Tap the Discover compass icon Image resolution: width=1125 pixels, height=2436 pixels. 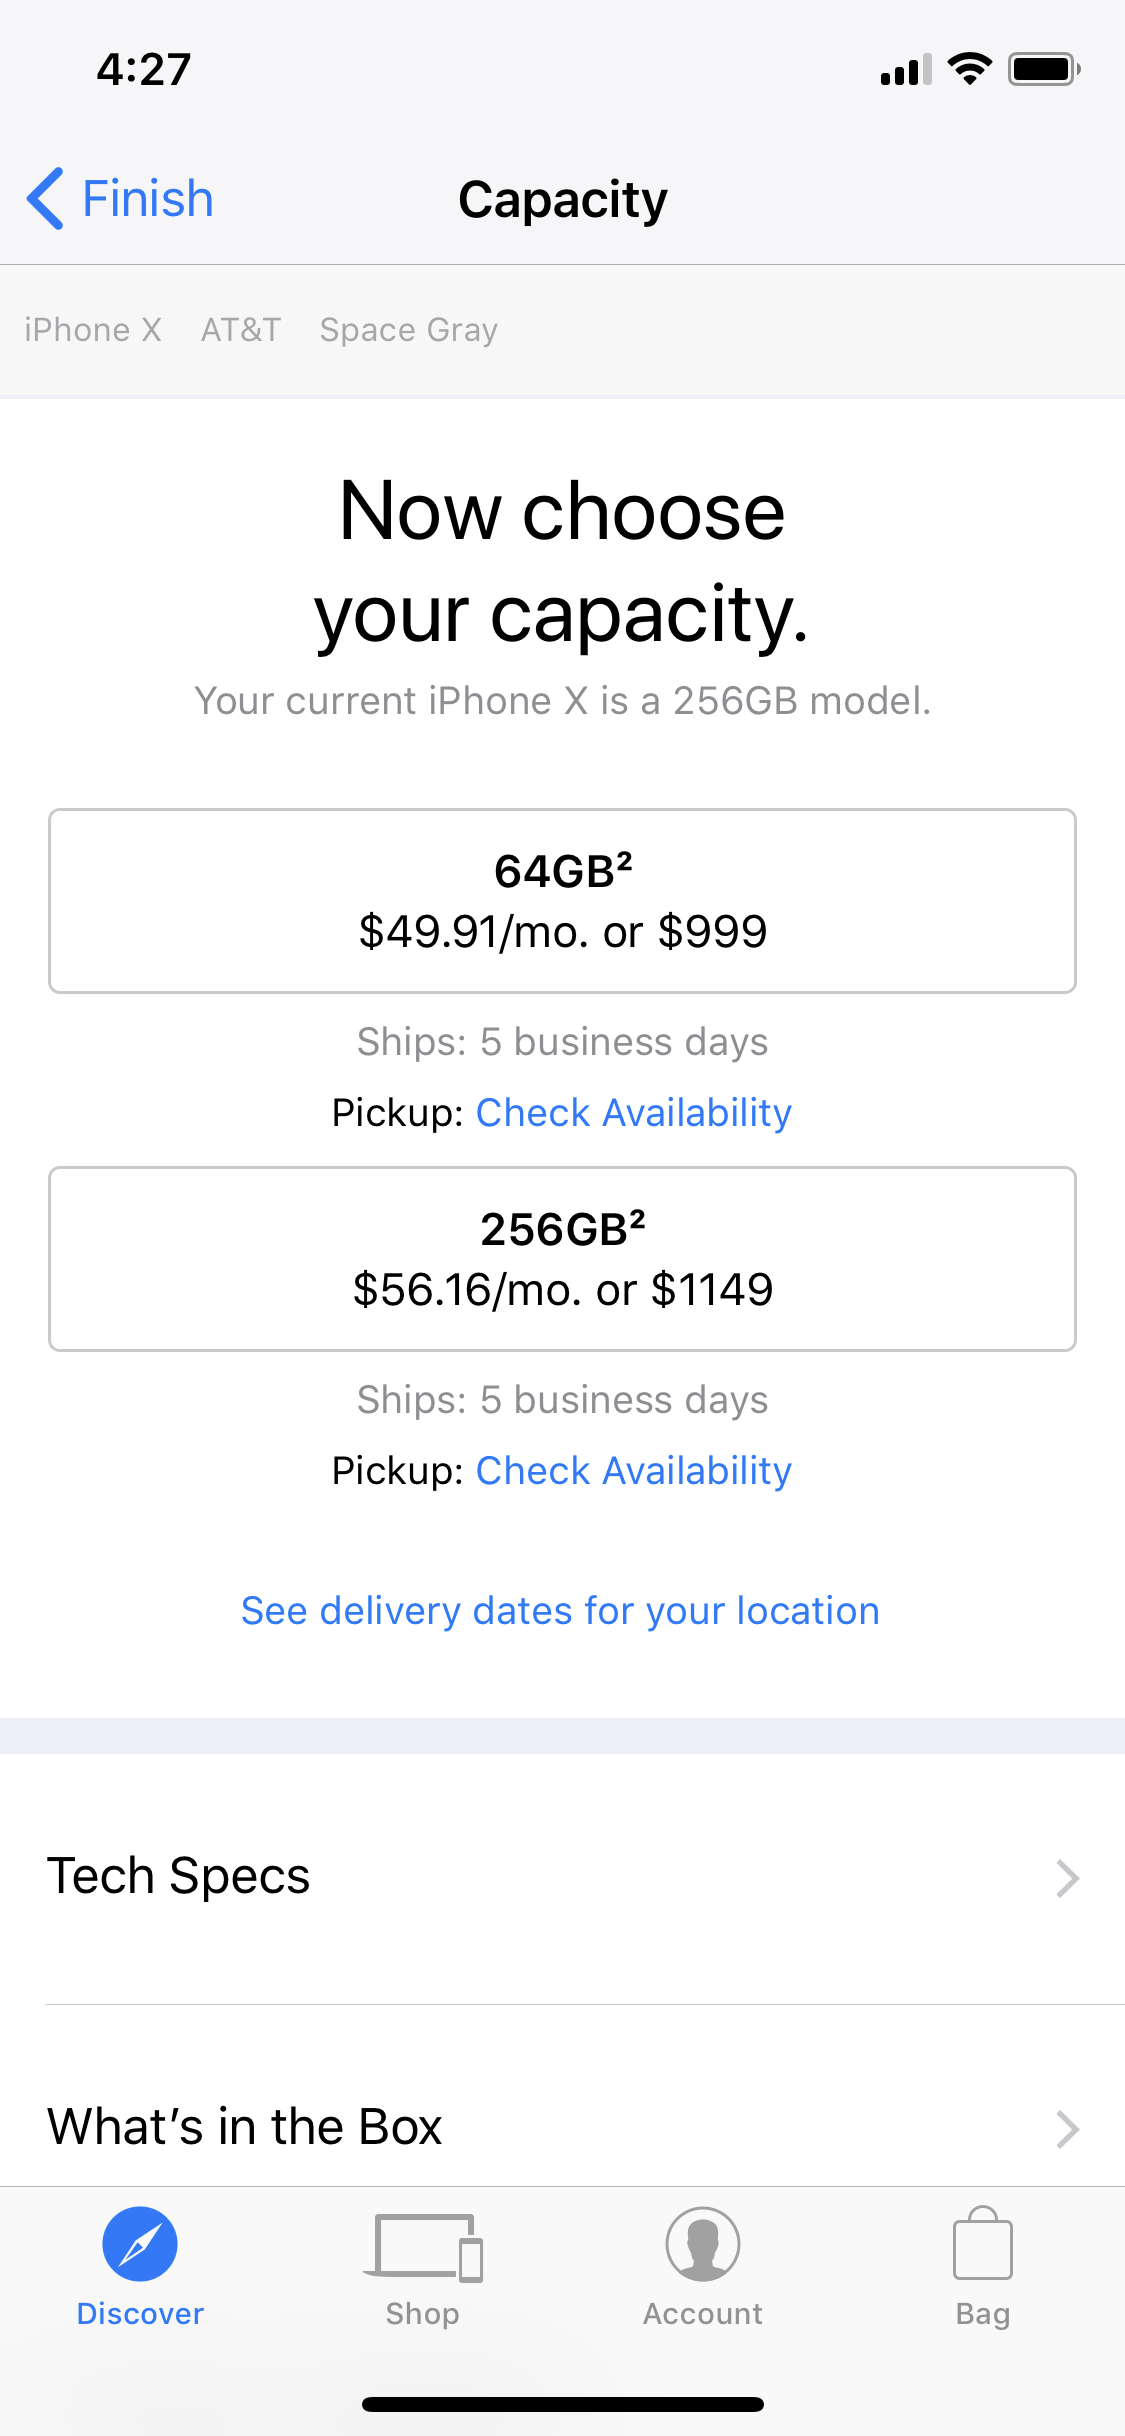[140, 2243]
